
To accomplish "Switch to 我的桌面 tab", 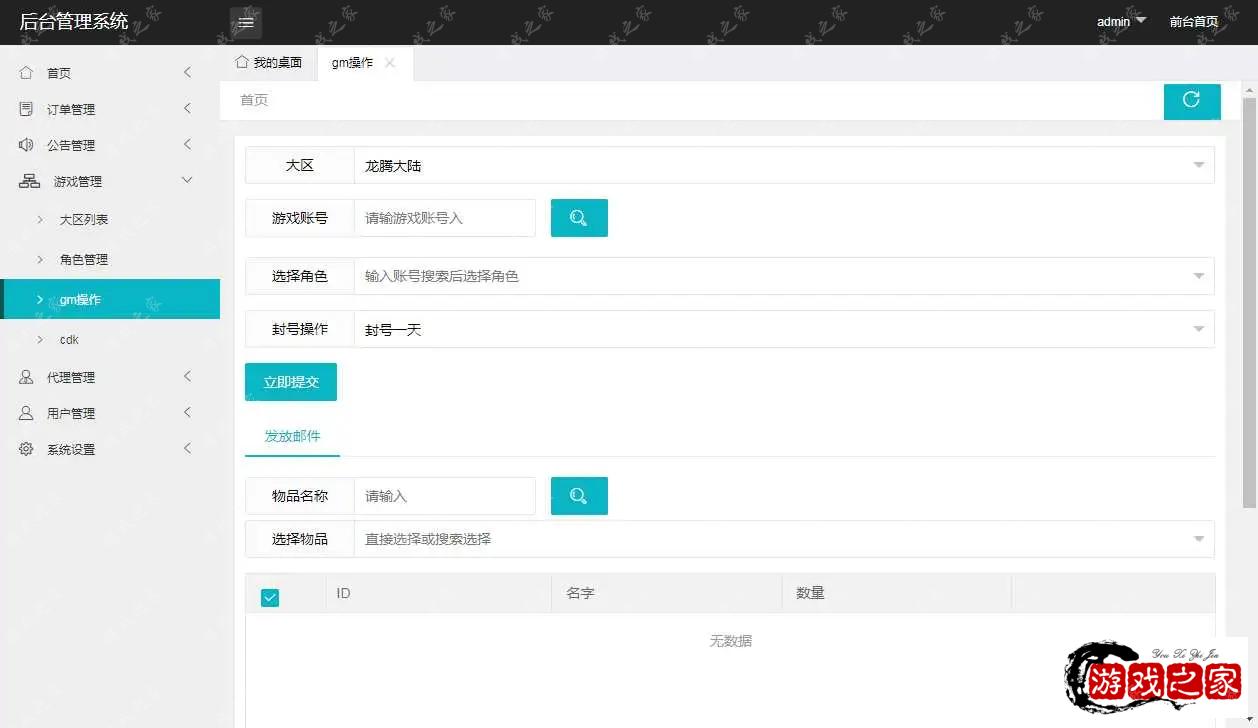I will click(x=268, y=63).
